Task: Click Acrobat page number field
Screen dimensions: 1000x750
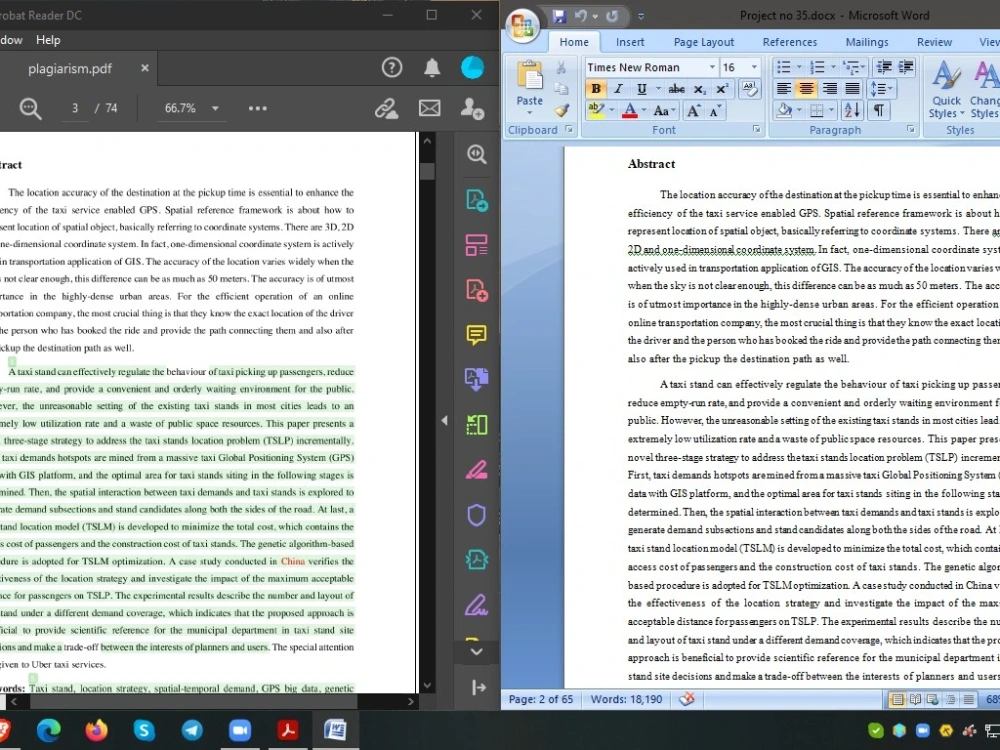Action: coord(75,108)
